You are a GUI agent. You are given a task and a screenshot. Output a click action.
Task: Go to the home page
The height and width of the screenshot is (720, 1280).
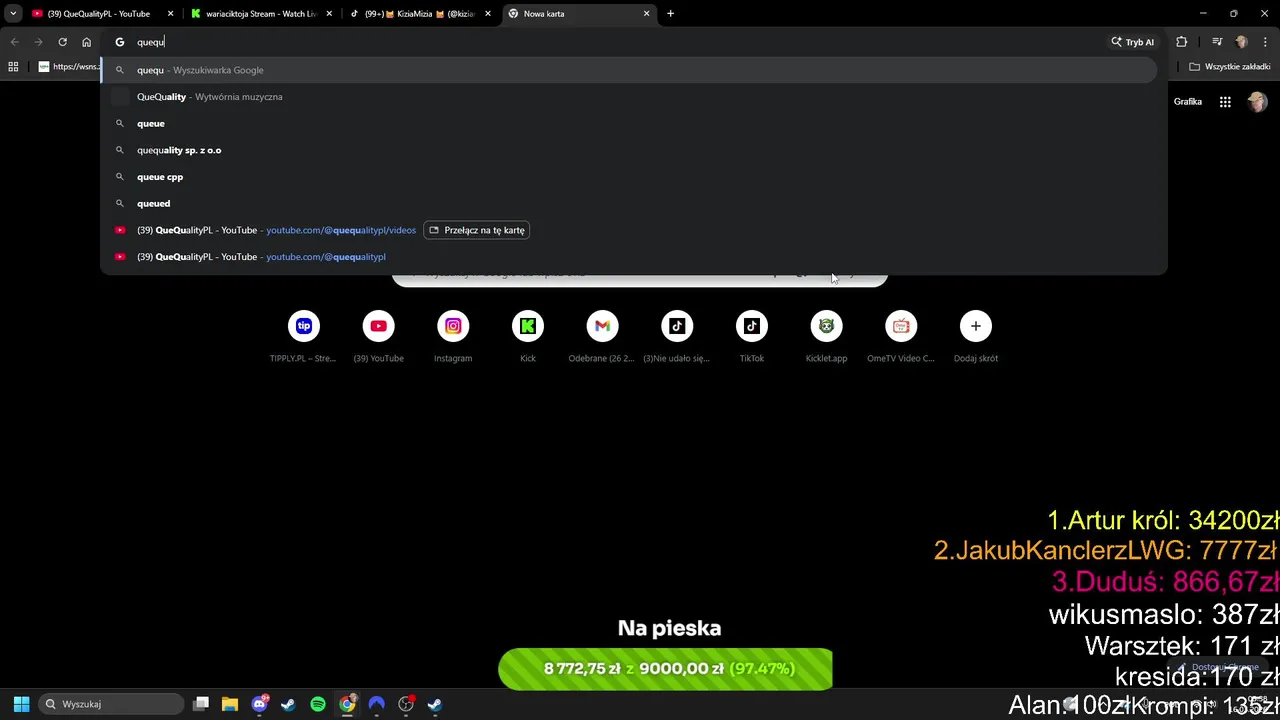click(x=86, y=42)
